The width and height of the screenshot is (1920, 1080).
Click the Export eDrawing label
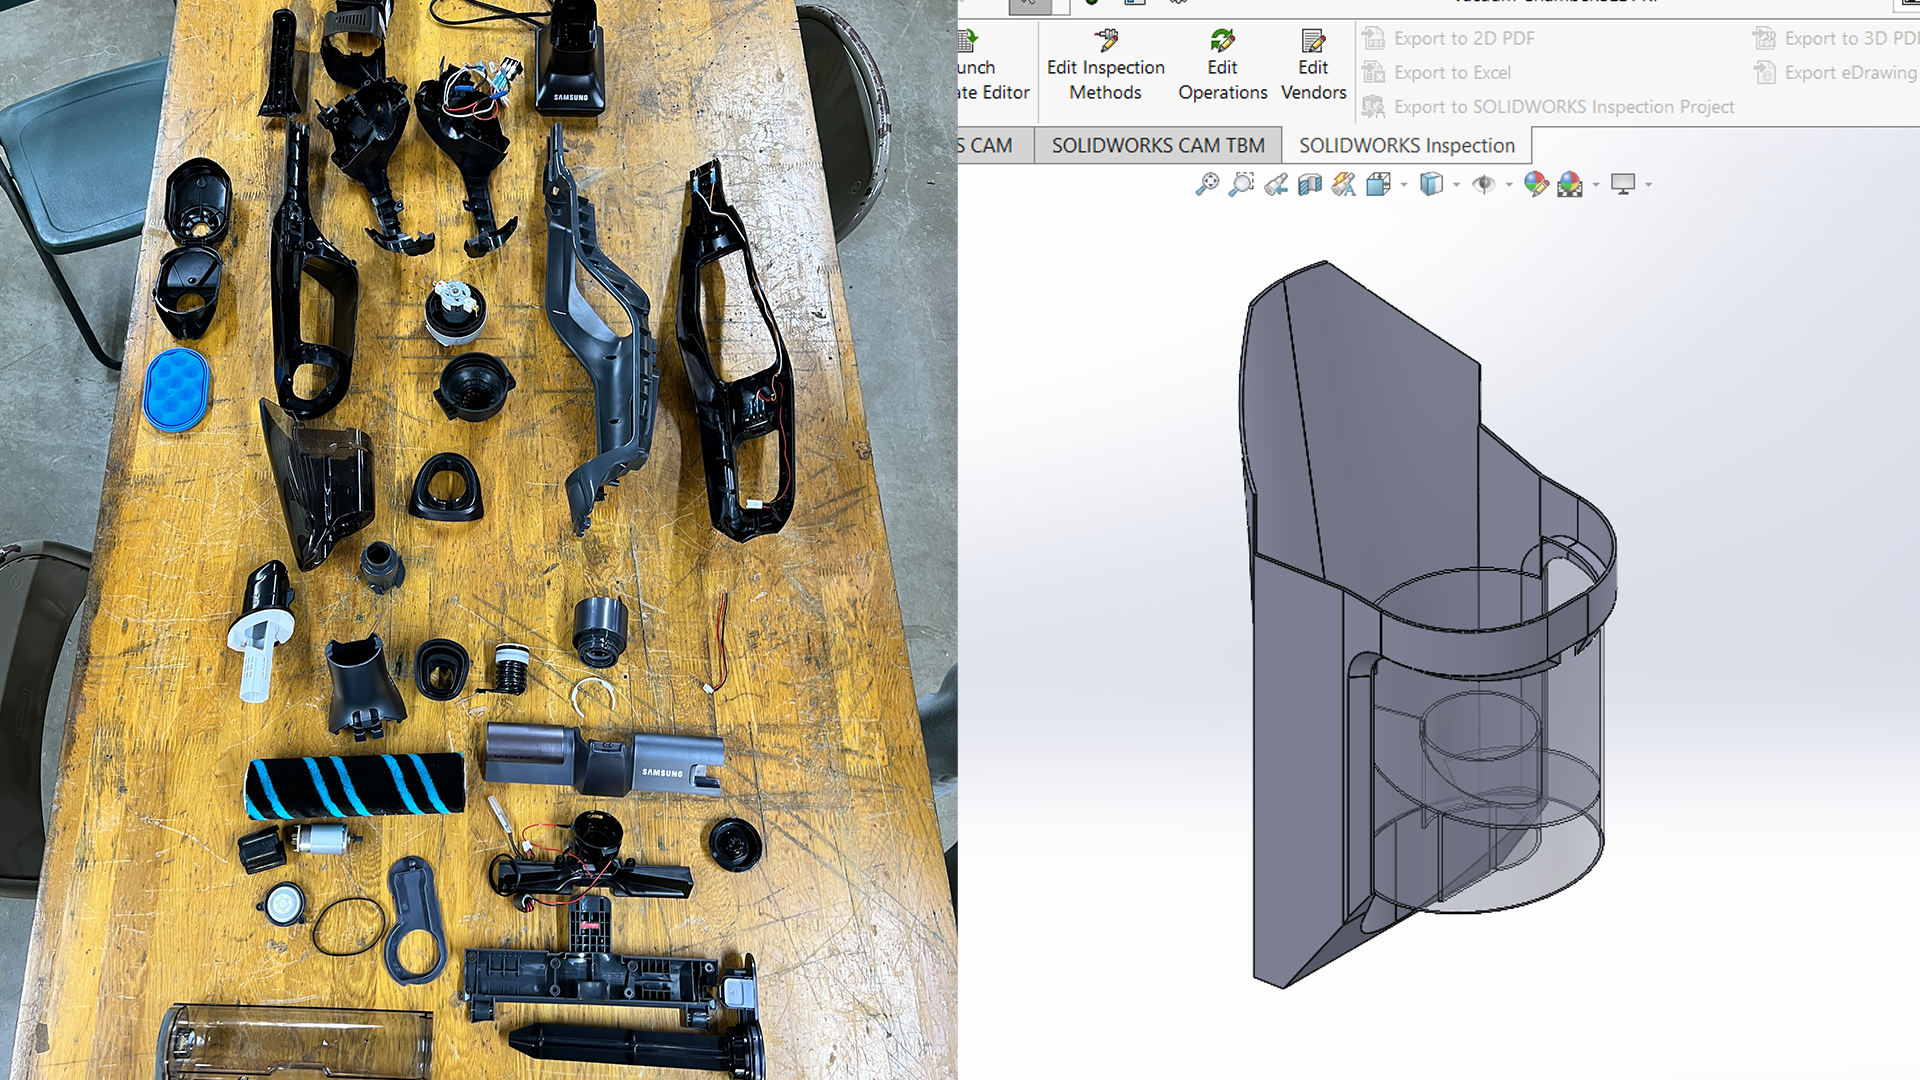pos(1851,73)
